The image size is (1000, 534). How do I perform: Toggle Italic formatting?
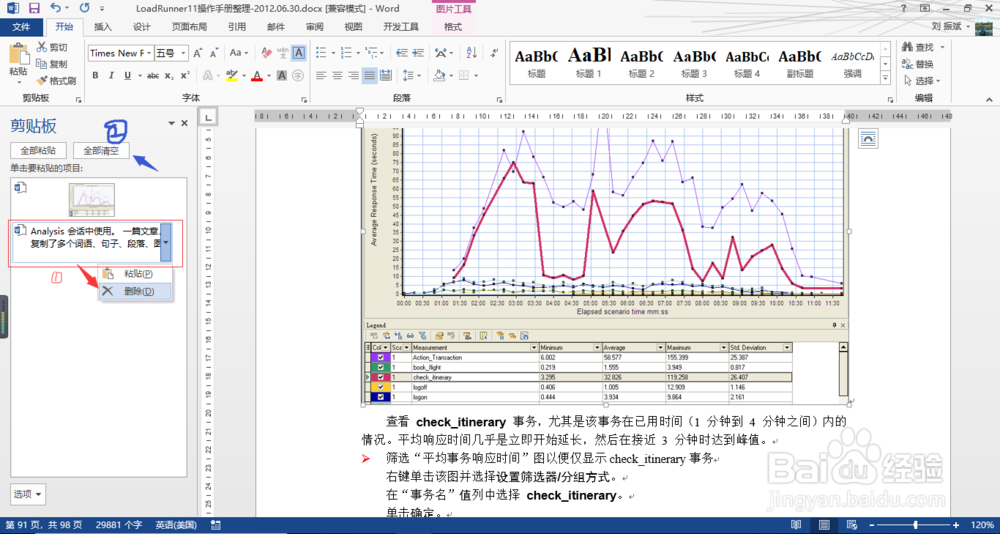112,76
